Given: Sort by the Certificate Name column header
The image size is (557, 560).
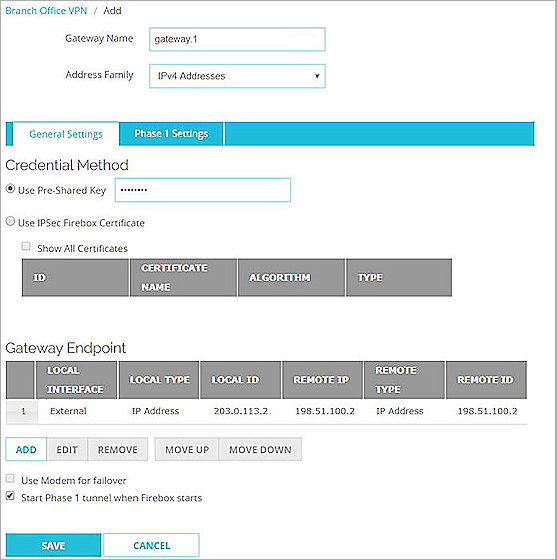Looking at the screenshot, I should point(184,278).
